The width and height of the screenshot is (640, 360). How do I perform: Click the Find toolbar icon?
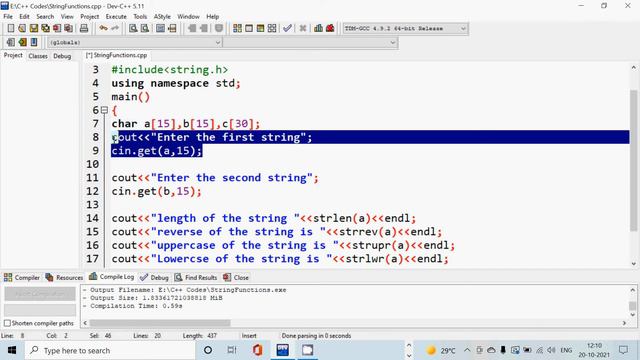pos(133,28)
